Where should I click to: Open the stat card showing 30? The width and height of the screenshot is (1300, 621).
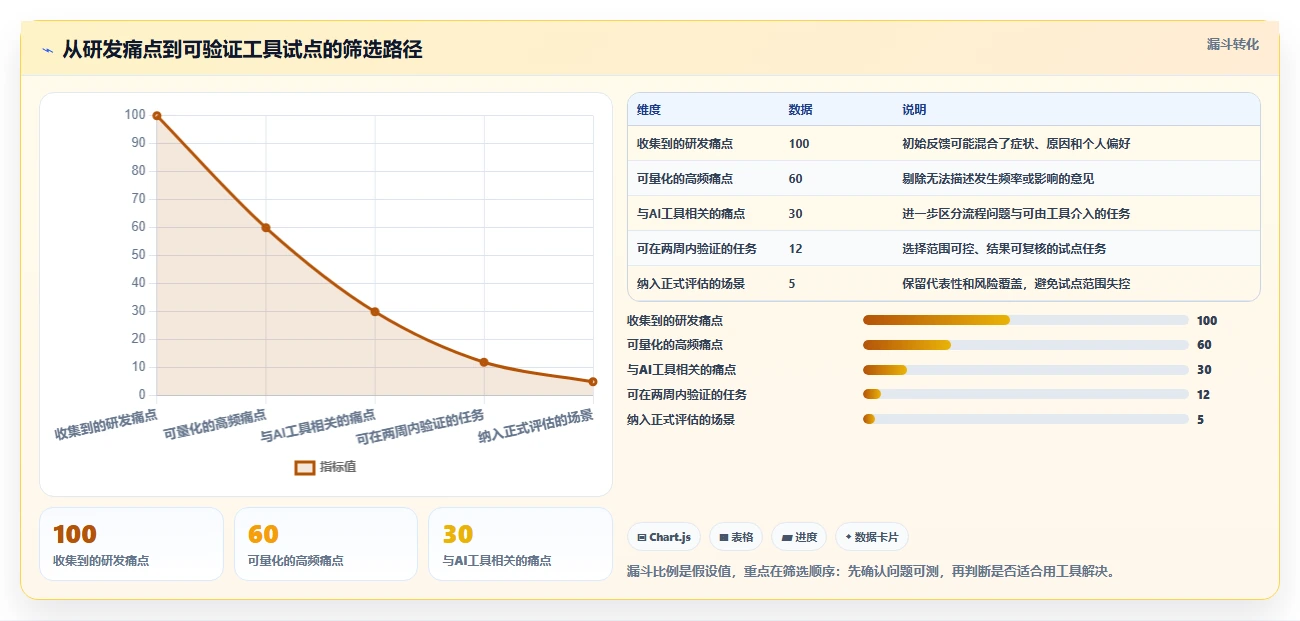coord(520,544)
